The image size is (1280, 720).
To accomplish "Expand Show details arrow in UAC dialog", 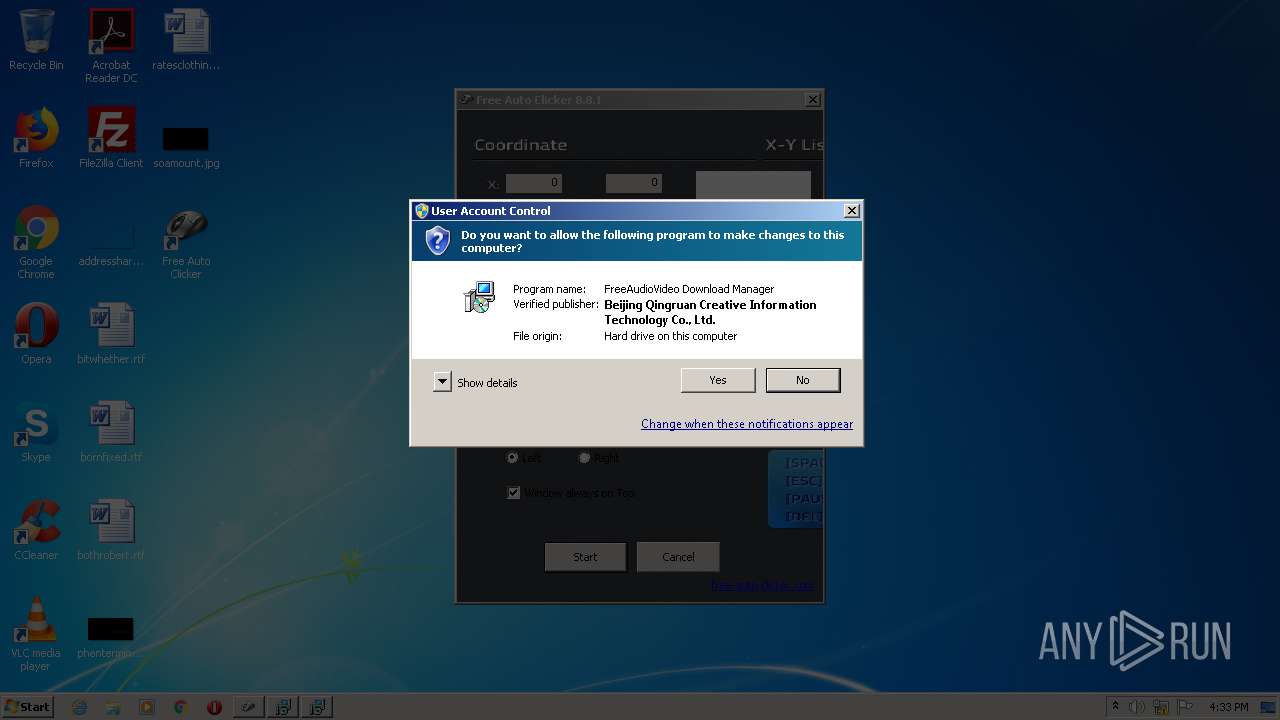I will point(442,382).
